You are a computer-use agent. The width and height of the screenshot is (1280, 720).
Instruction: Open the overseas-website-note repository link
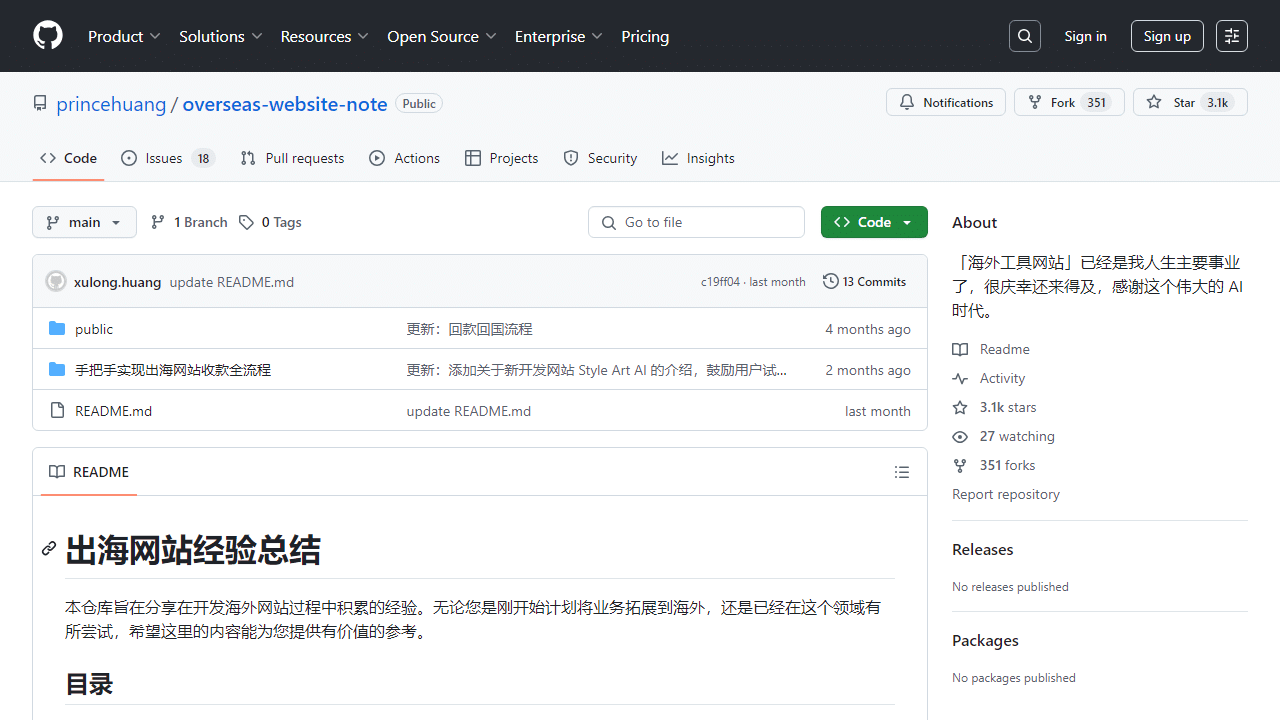point(285,104)
